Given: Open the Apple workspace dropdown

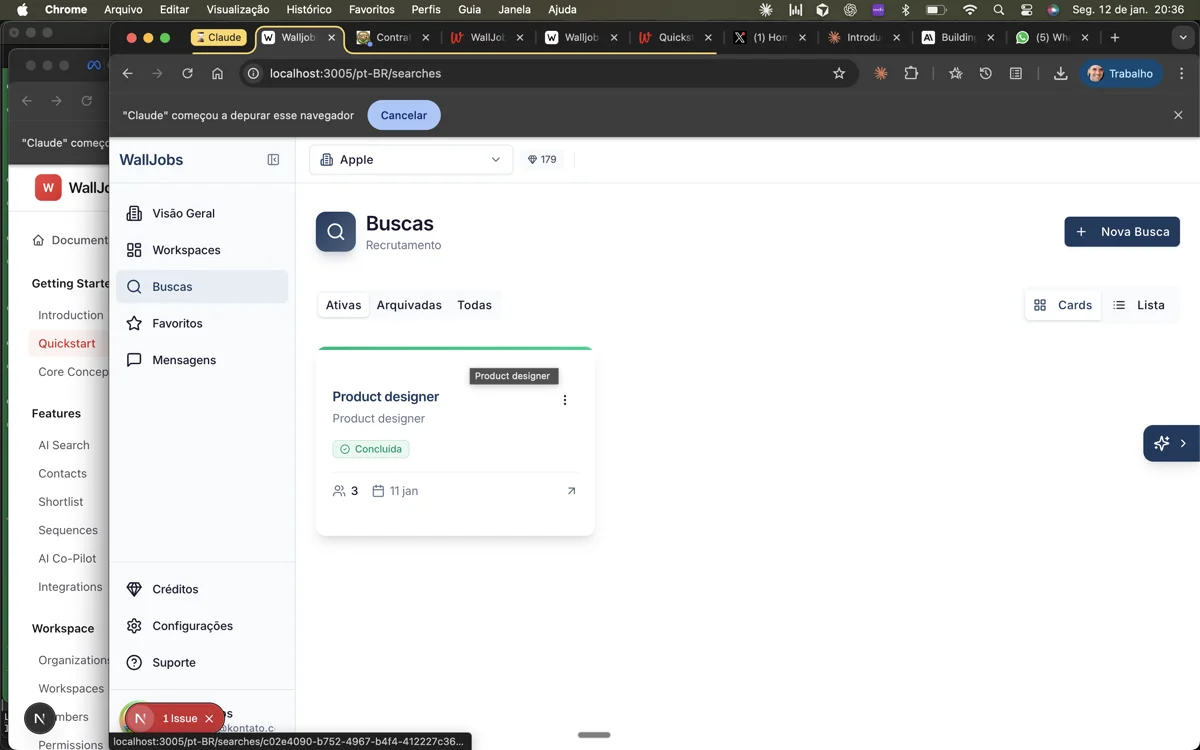Looking at the screenshot, I should tap(410, 159).
